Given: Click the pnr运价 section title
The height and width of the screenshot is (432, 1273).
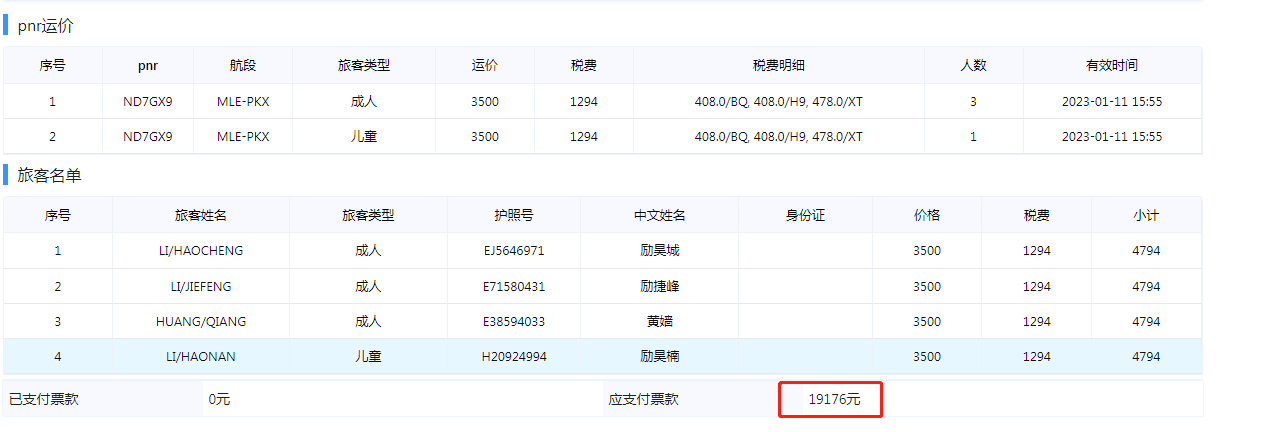Looking at the screenshot, I should 45,26.
